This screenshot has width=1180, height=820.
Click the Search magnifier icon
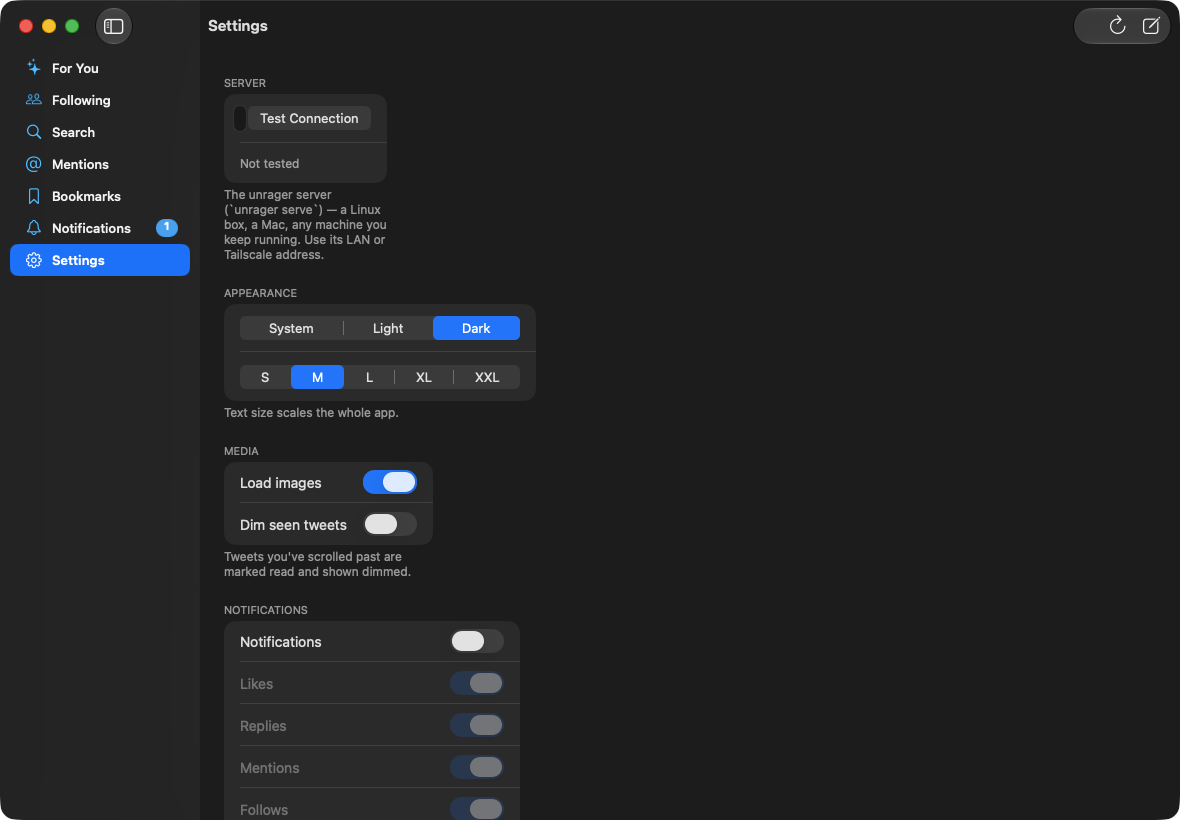[x=34, y=132]
